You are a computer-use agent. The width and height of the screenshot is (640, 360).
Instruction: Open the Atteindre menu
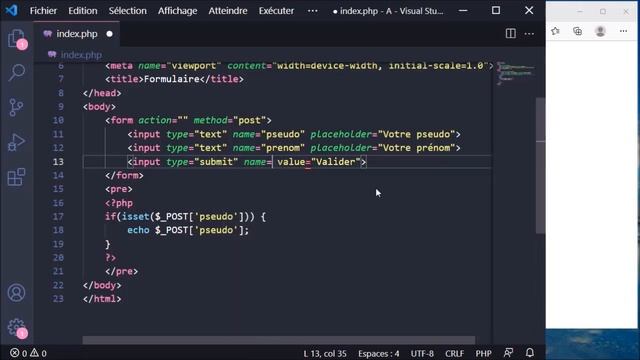[228, 11]
